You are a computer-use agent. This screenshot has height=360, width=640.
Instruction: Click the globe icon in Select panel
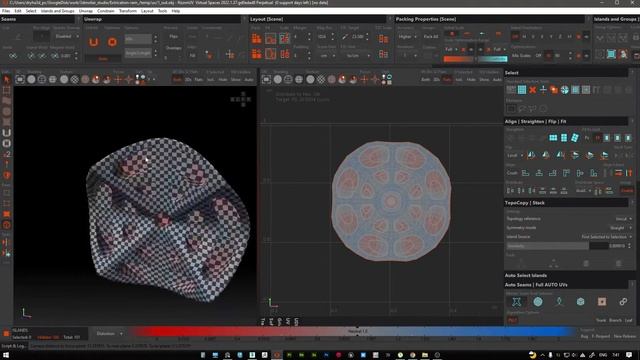[x=564, y=90]
